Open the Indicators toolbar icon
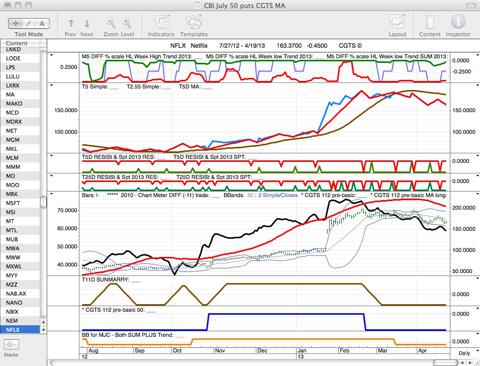This screenshot has height=366, width=480. 161,22
